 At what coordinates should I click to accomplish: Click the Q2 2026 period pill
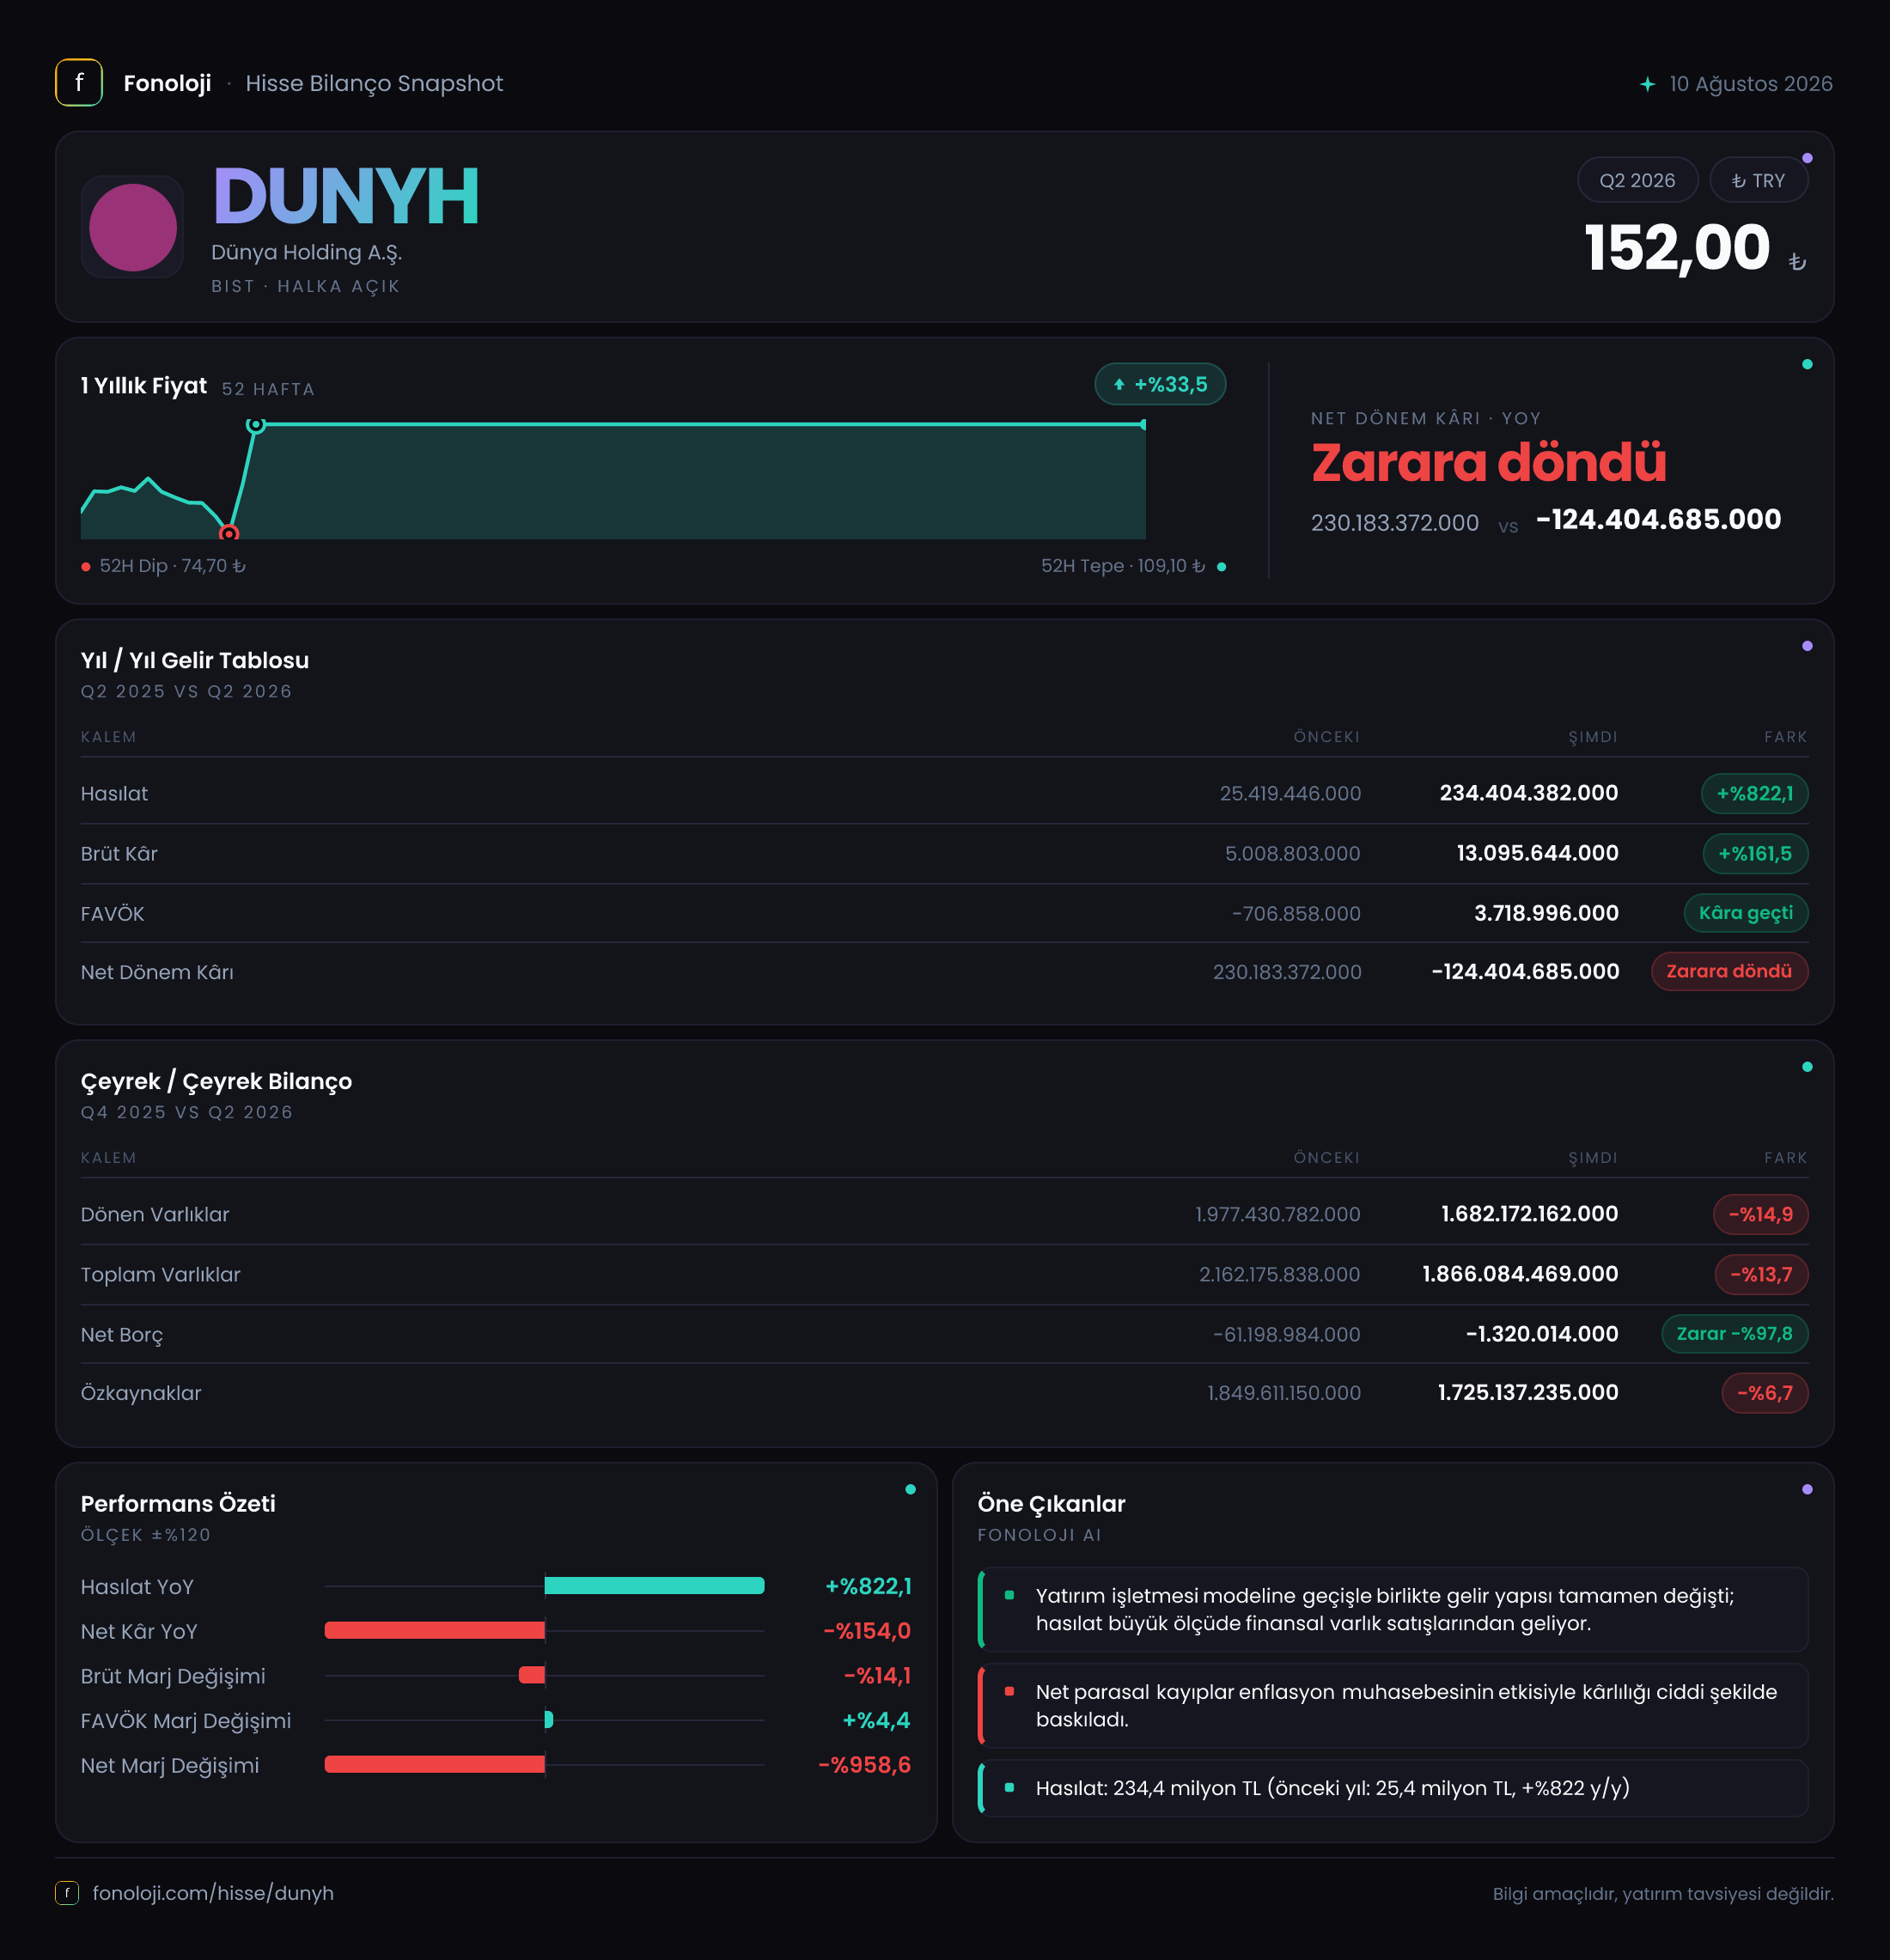coord(1637,181)
